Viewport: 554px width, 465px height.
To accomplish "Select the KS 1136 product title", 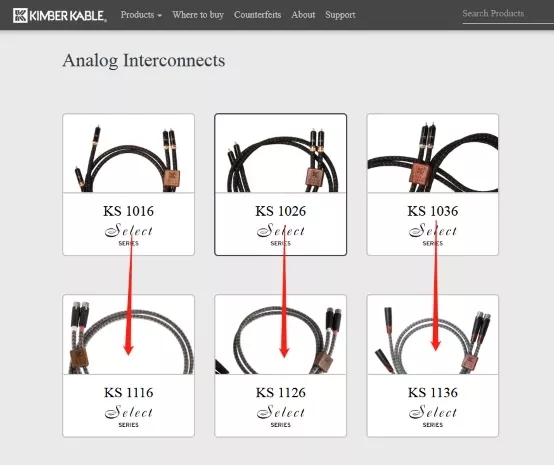I will coord(433,393).
